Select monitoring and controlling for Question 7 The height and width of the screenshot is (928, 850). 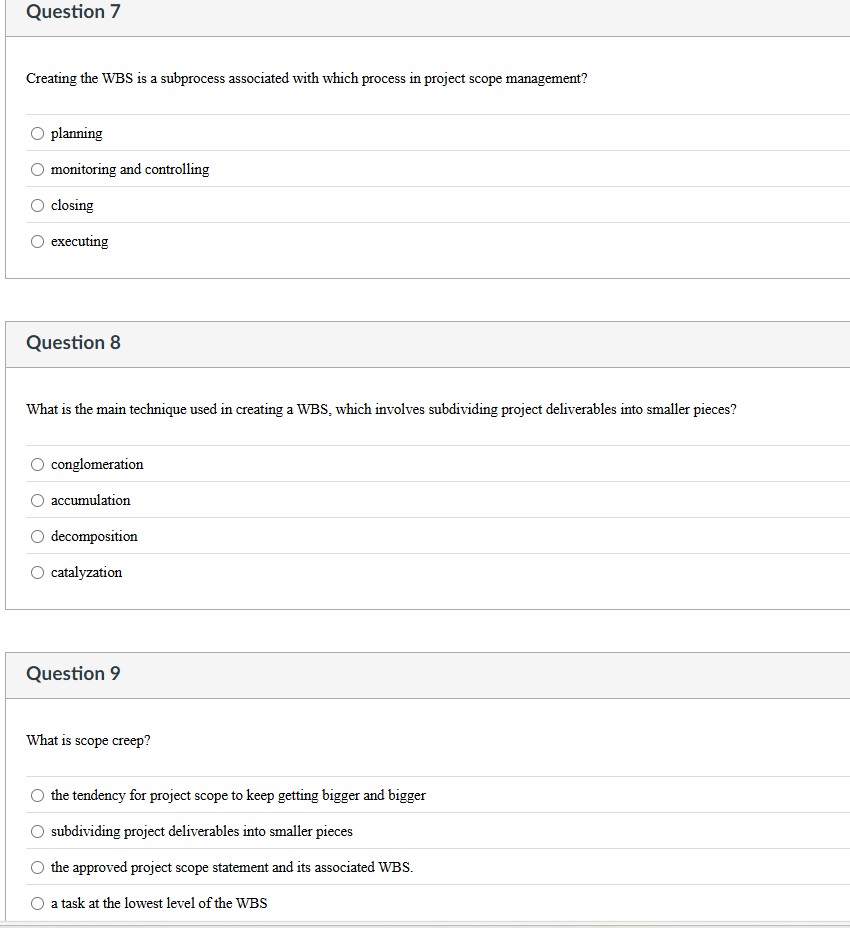[x=37, y=168]
